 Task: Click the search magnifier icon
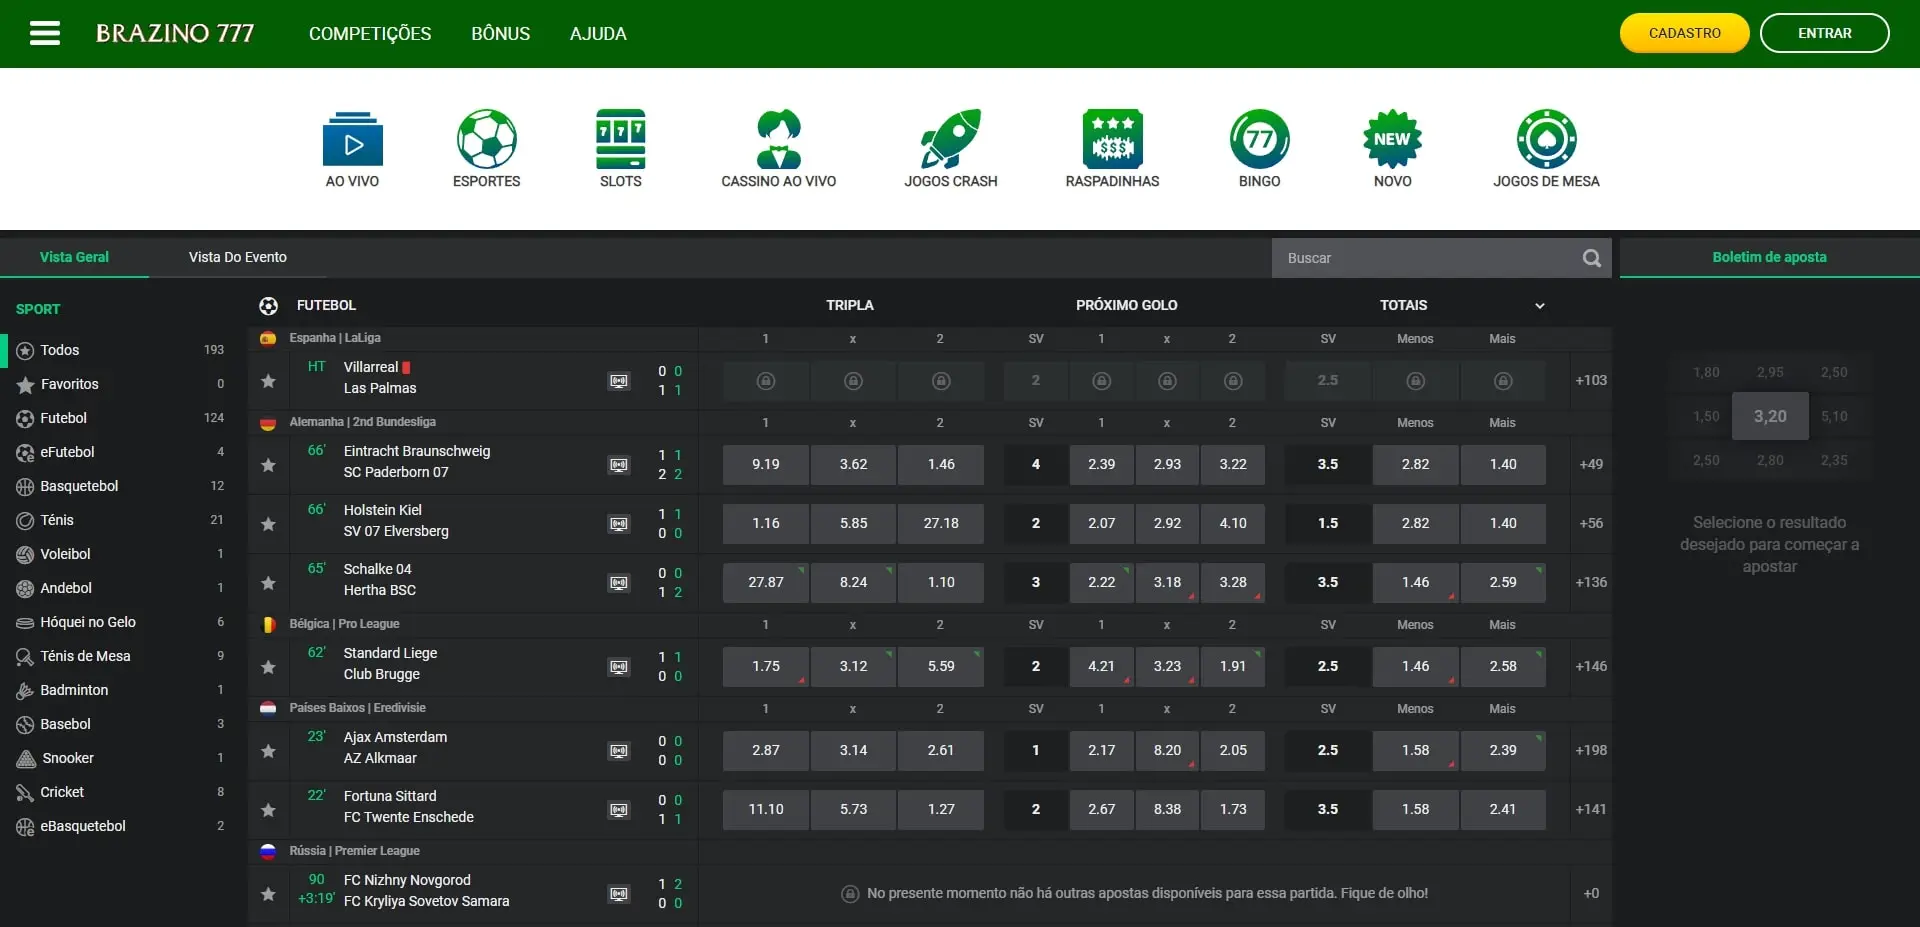[1591, 258]
